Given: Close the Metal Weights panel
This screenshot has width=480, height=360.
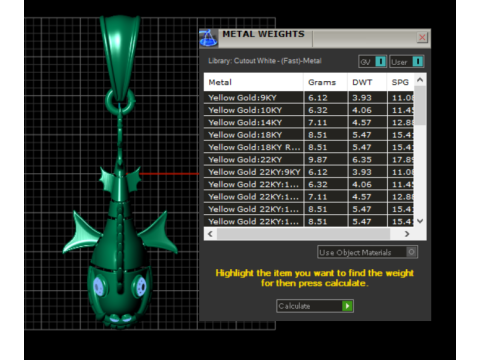Looking at the screenshot, I should pyautogui.click(x=422, y=37).
